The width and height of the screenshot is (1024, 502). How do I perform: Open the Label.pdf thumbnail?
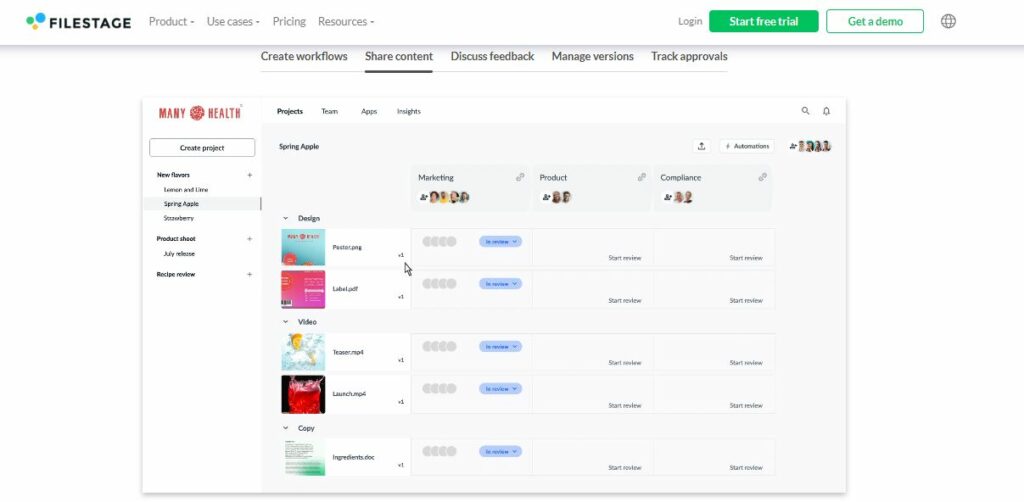pos(303,289)
